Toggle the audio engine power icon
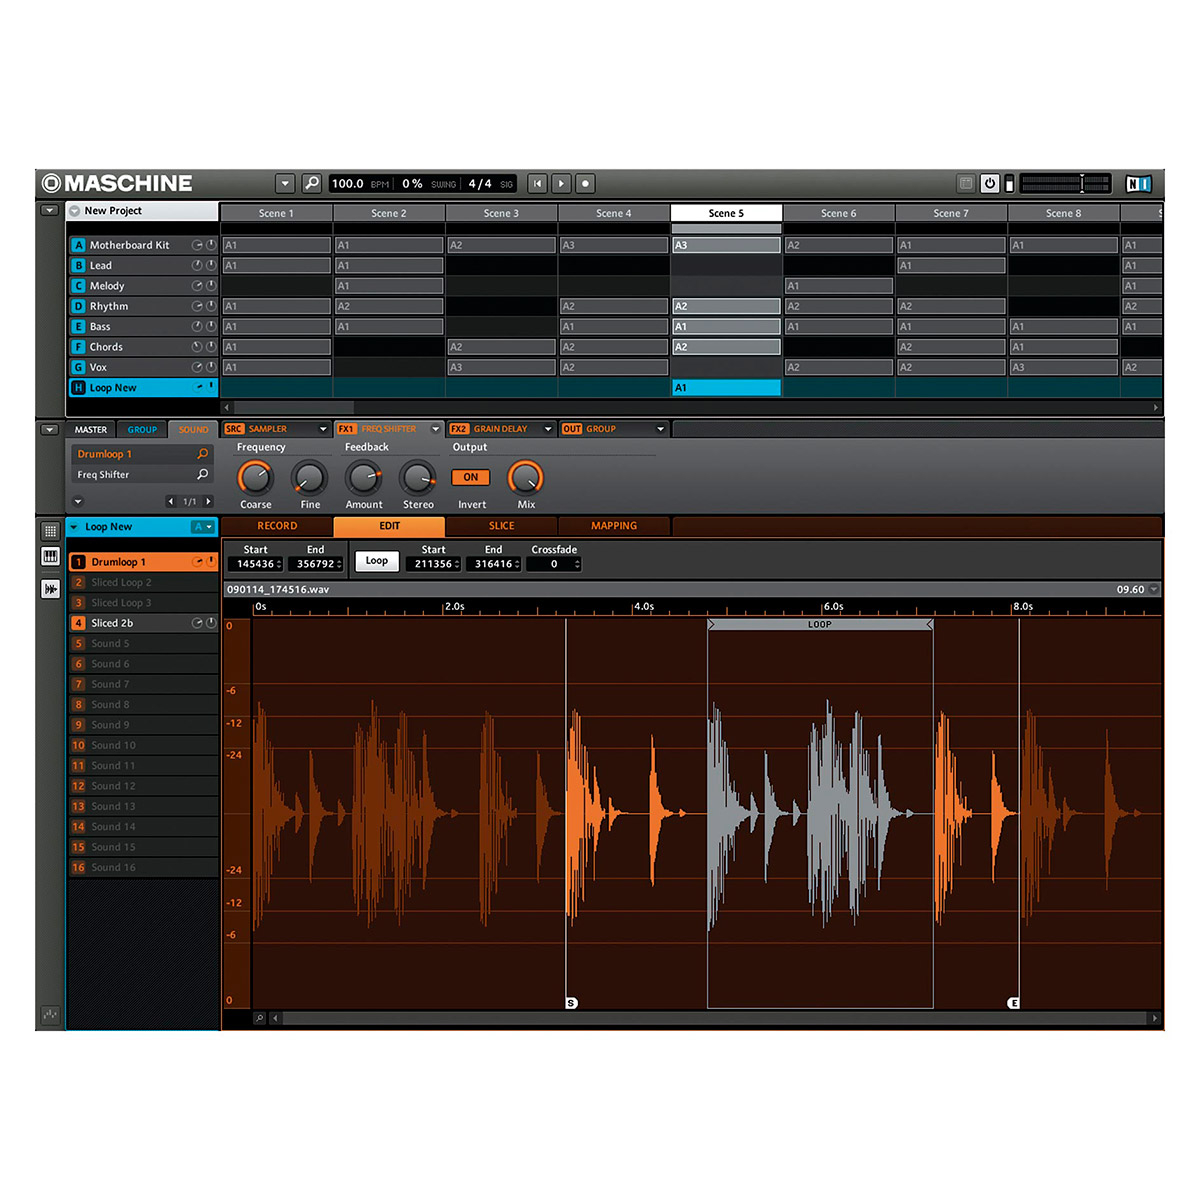 point(990,183)
